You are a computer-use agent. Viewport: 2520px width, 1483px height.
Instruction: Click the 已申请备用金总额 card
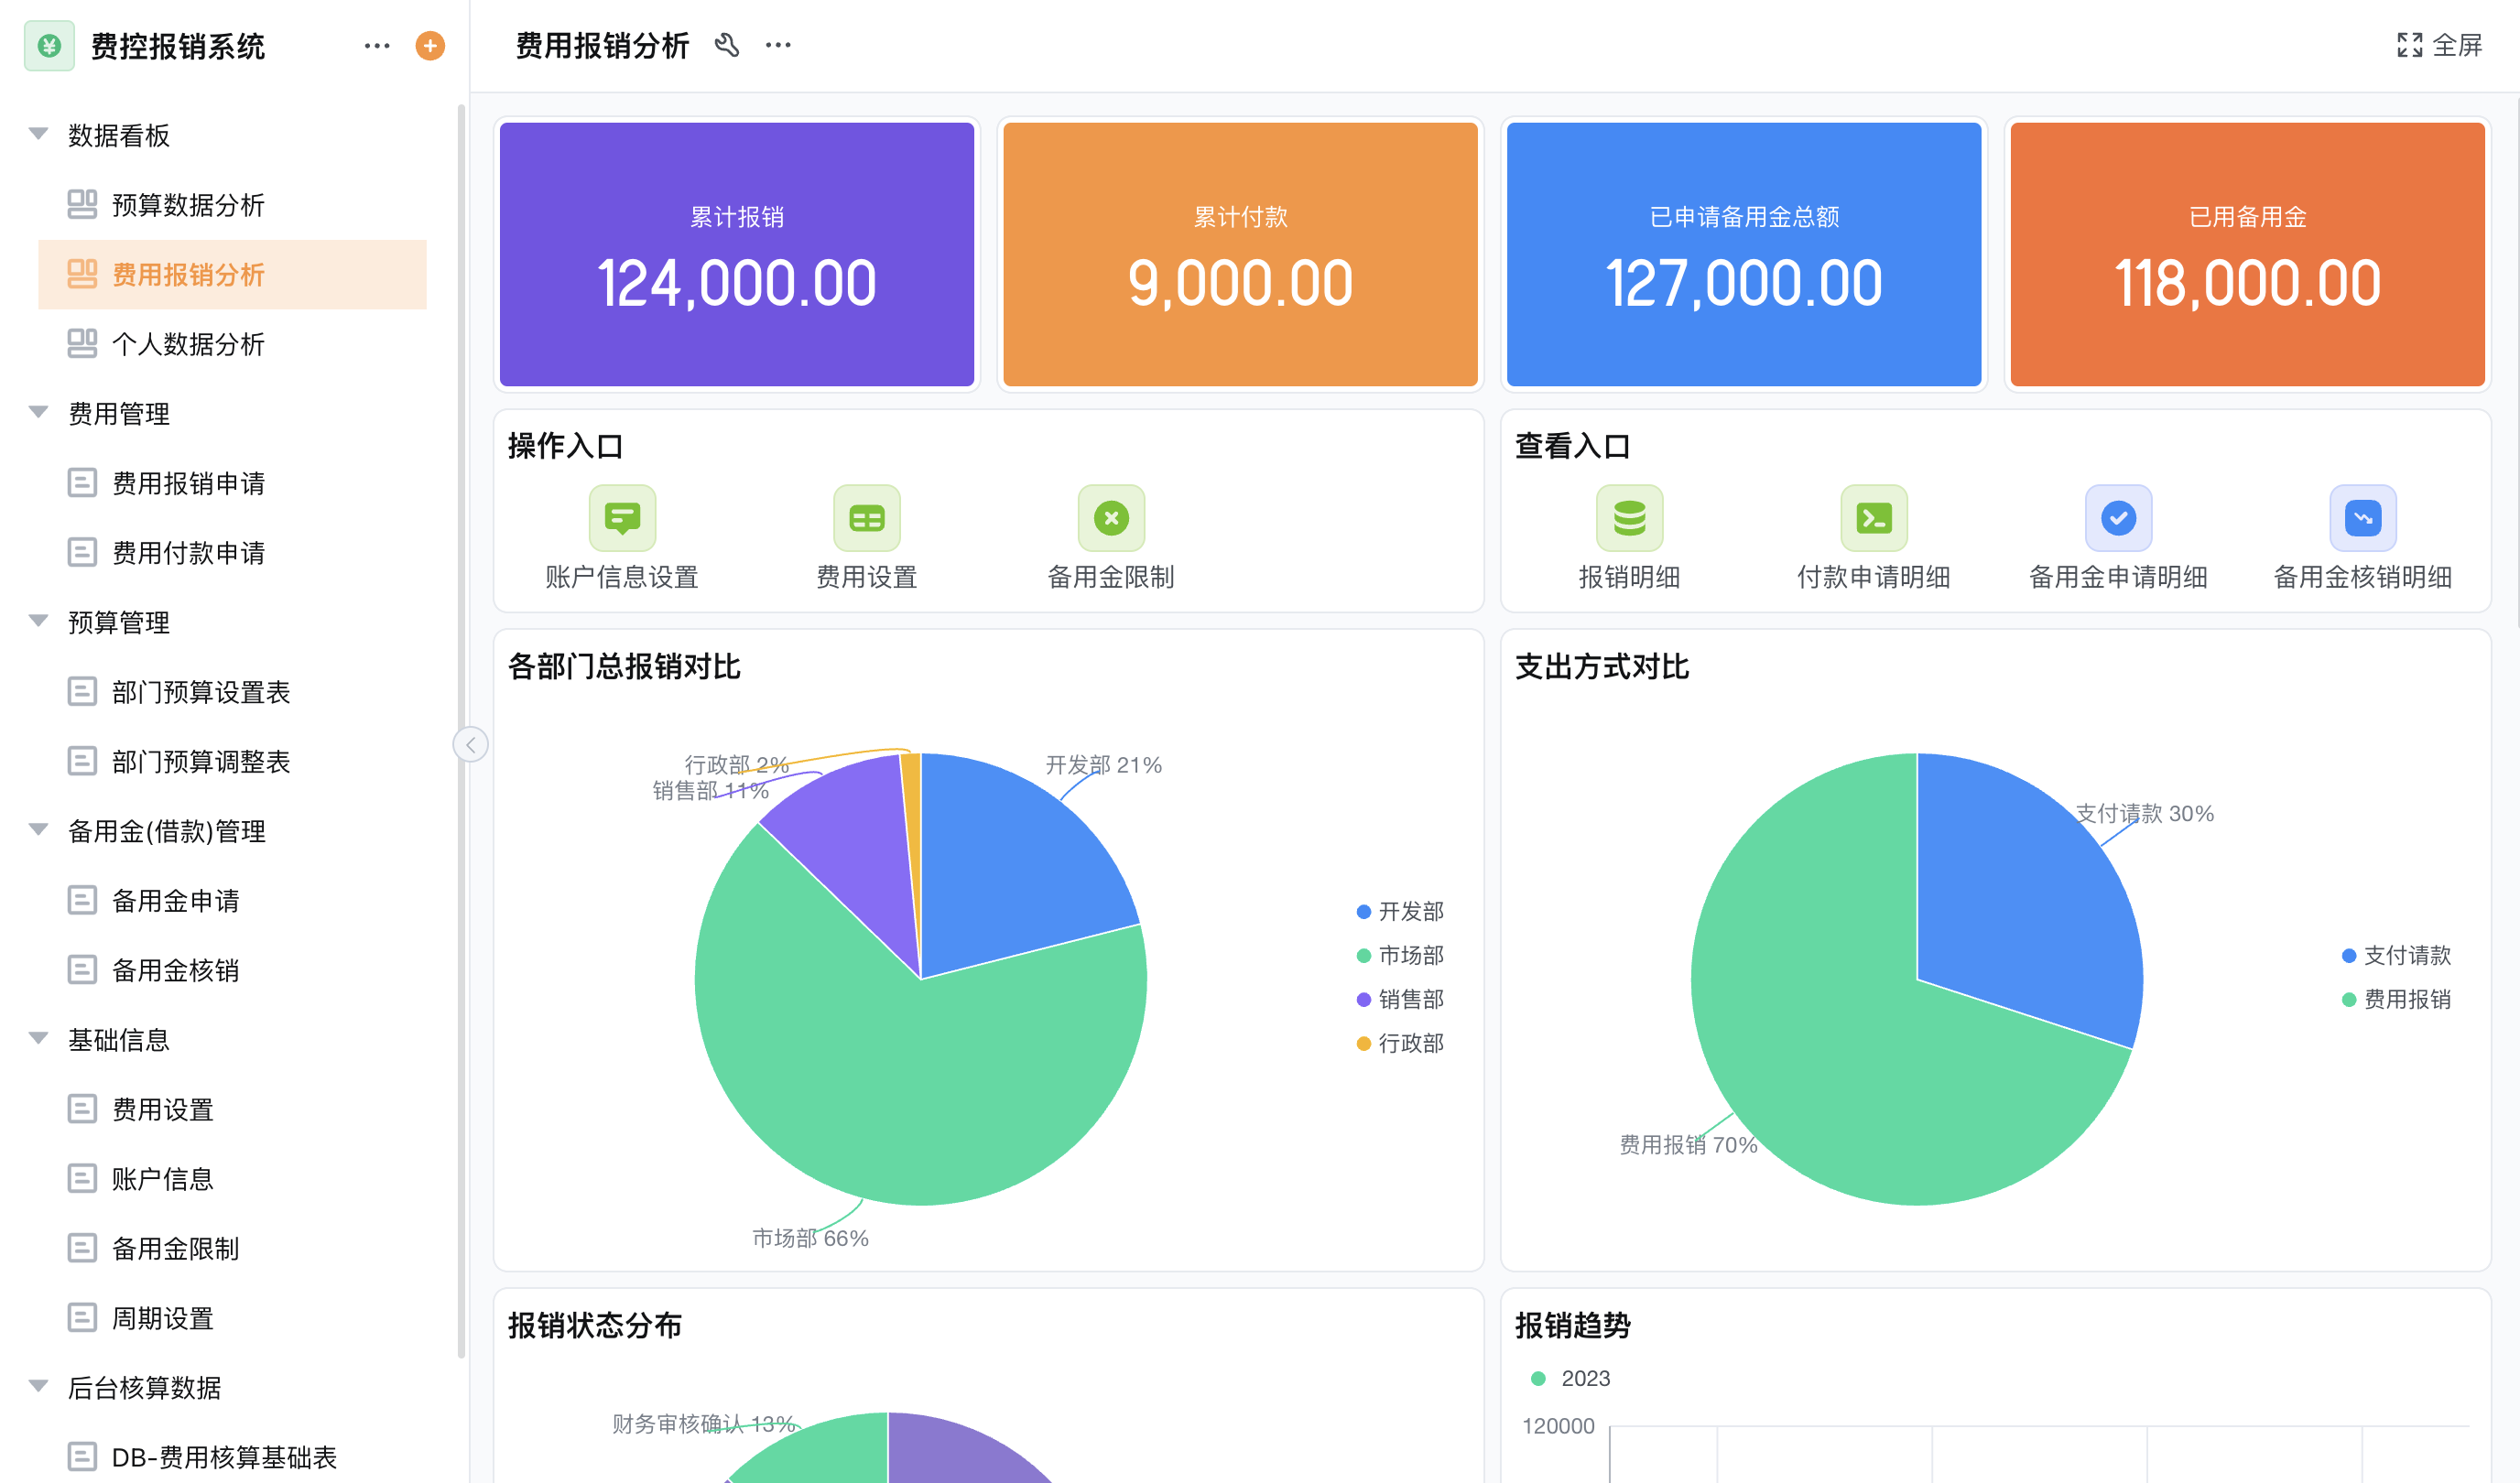pyautogui.click(x=1744, y=254)
